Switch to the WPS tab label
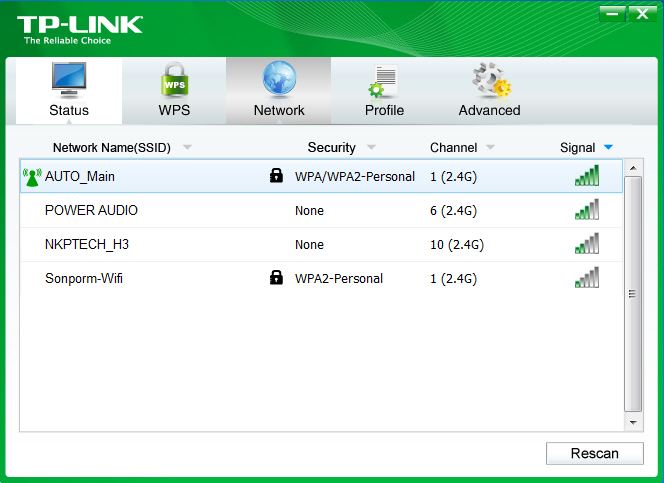Viewport: 664px width, 483px height. (174, 110)
